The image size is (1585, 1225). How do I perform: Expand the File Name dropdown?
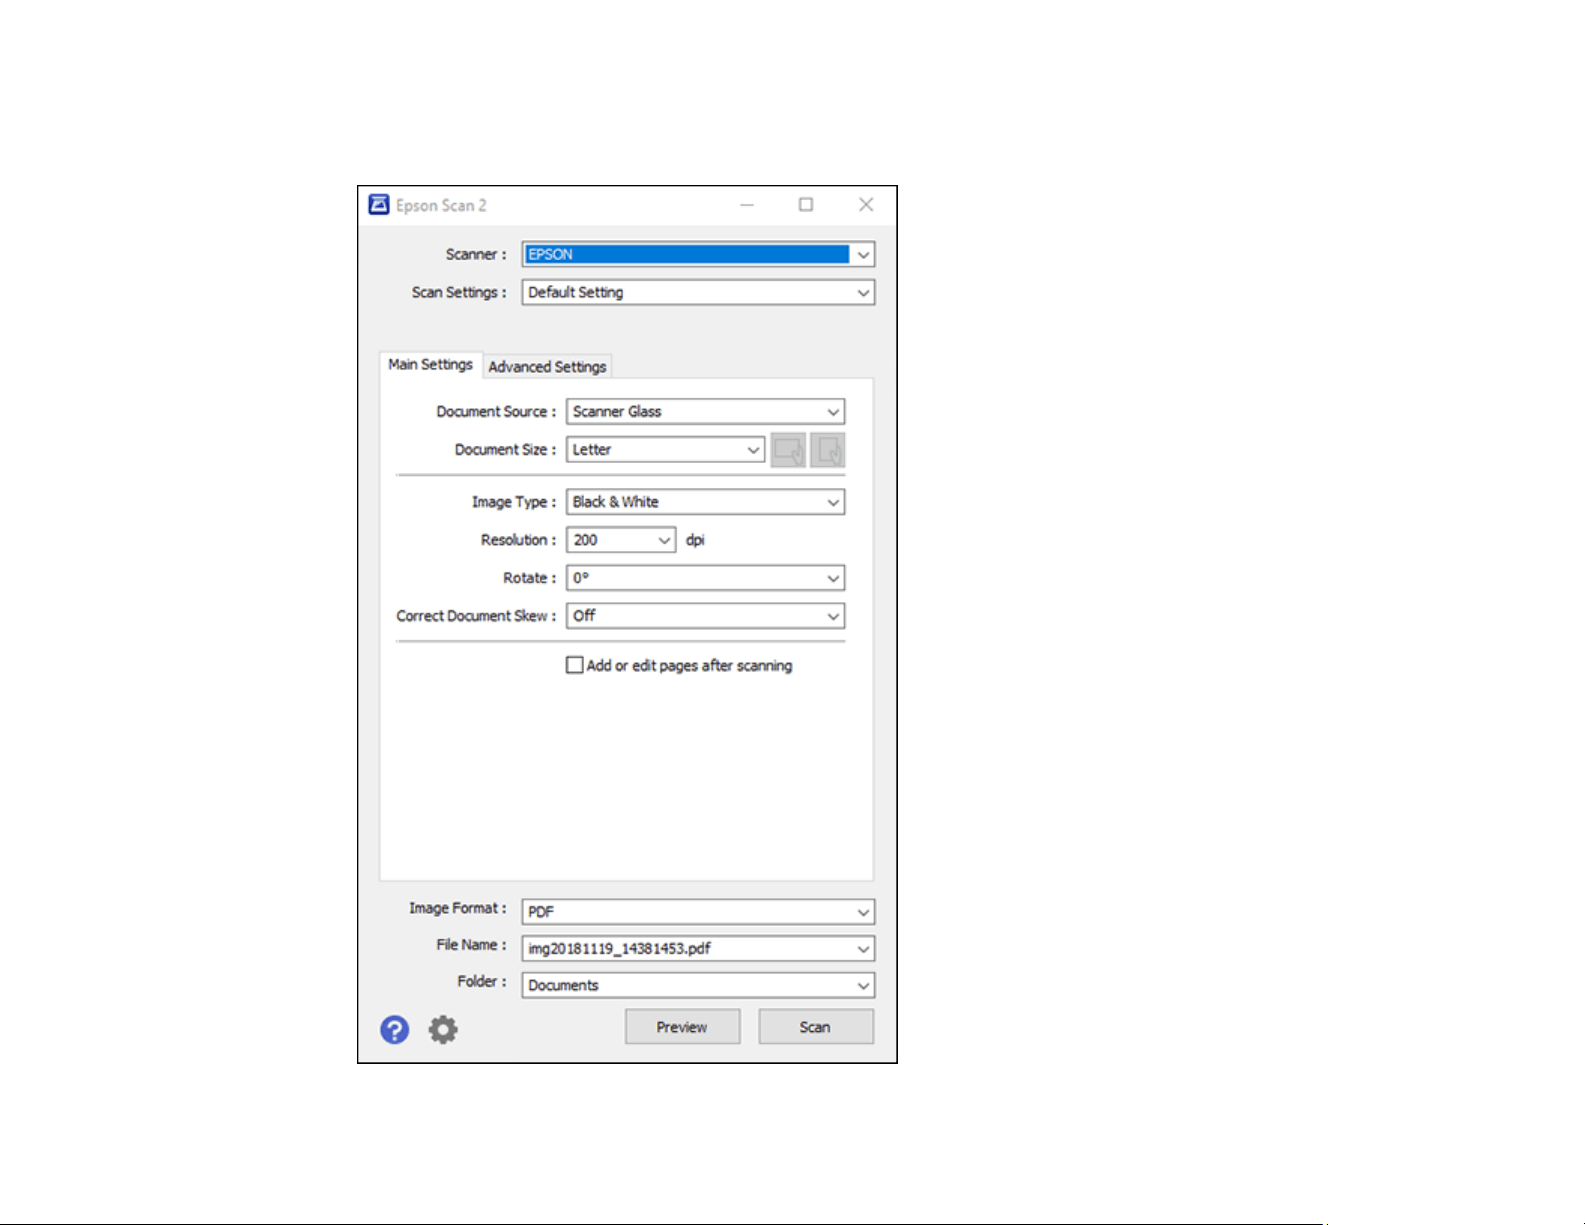click(698, 948)
